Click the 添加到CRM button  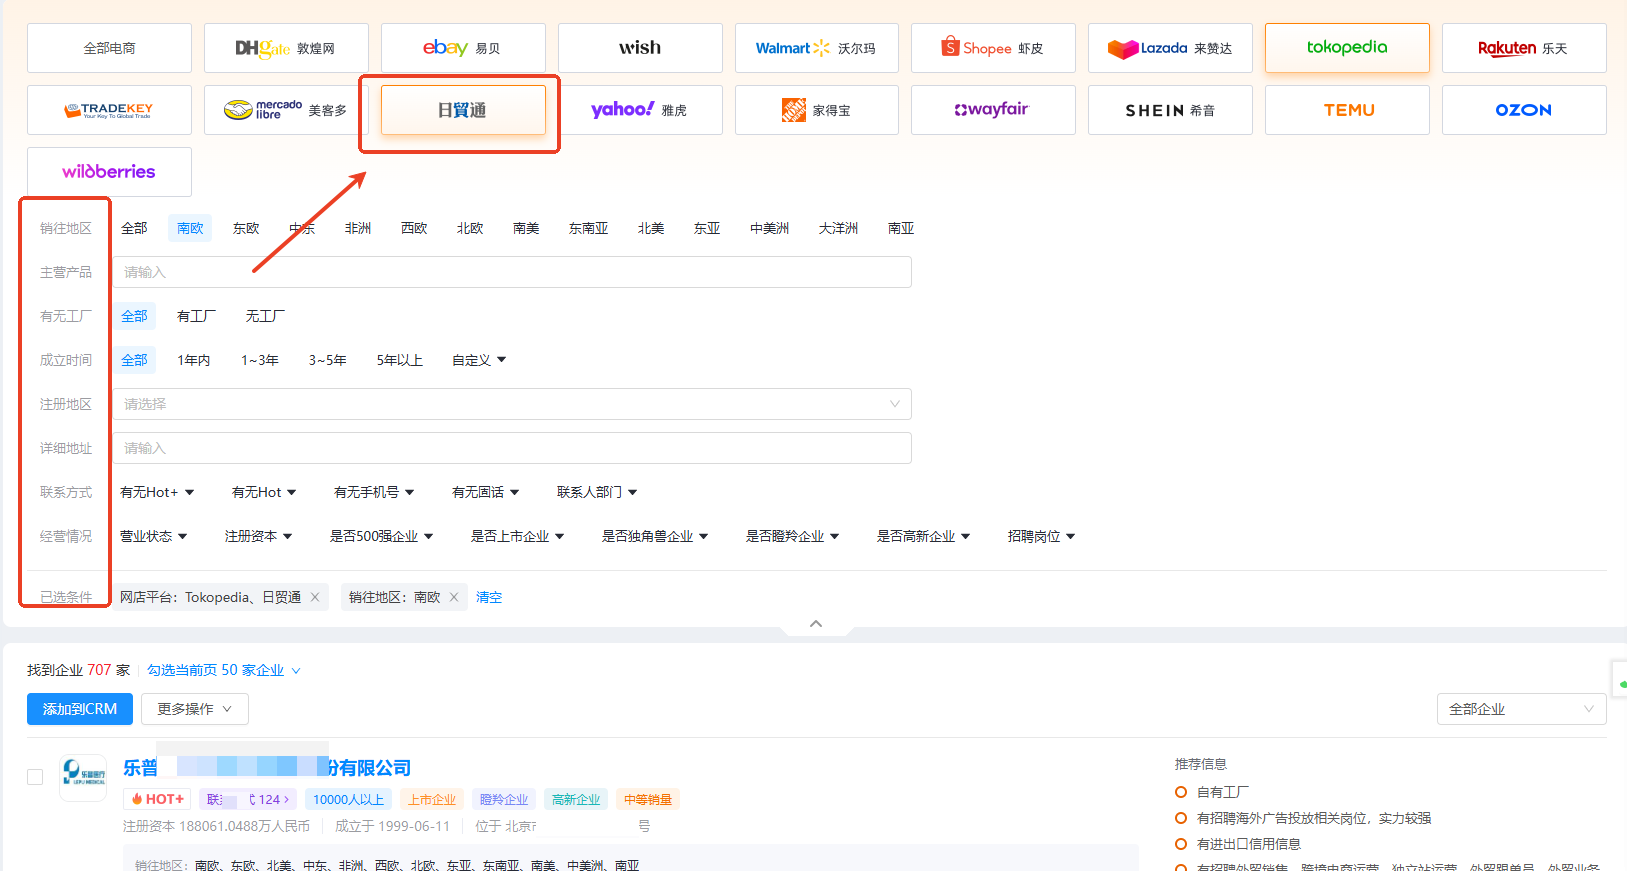coord(80,709)
